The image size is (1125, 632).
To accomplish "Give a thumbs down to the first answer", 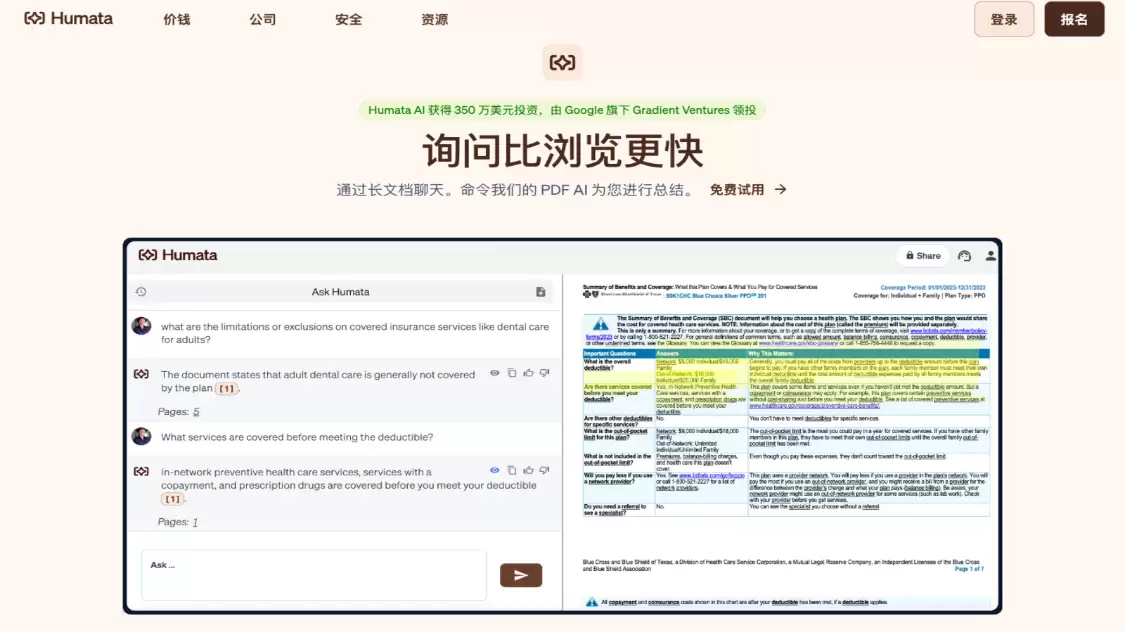I will (x=543, y=373).
